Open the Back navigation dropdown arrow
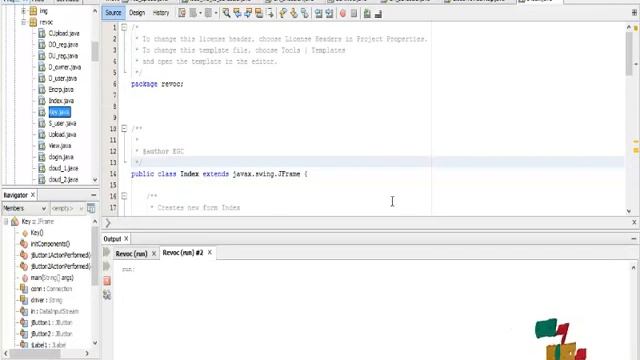 pos(200,13)
